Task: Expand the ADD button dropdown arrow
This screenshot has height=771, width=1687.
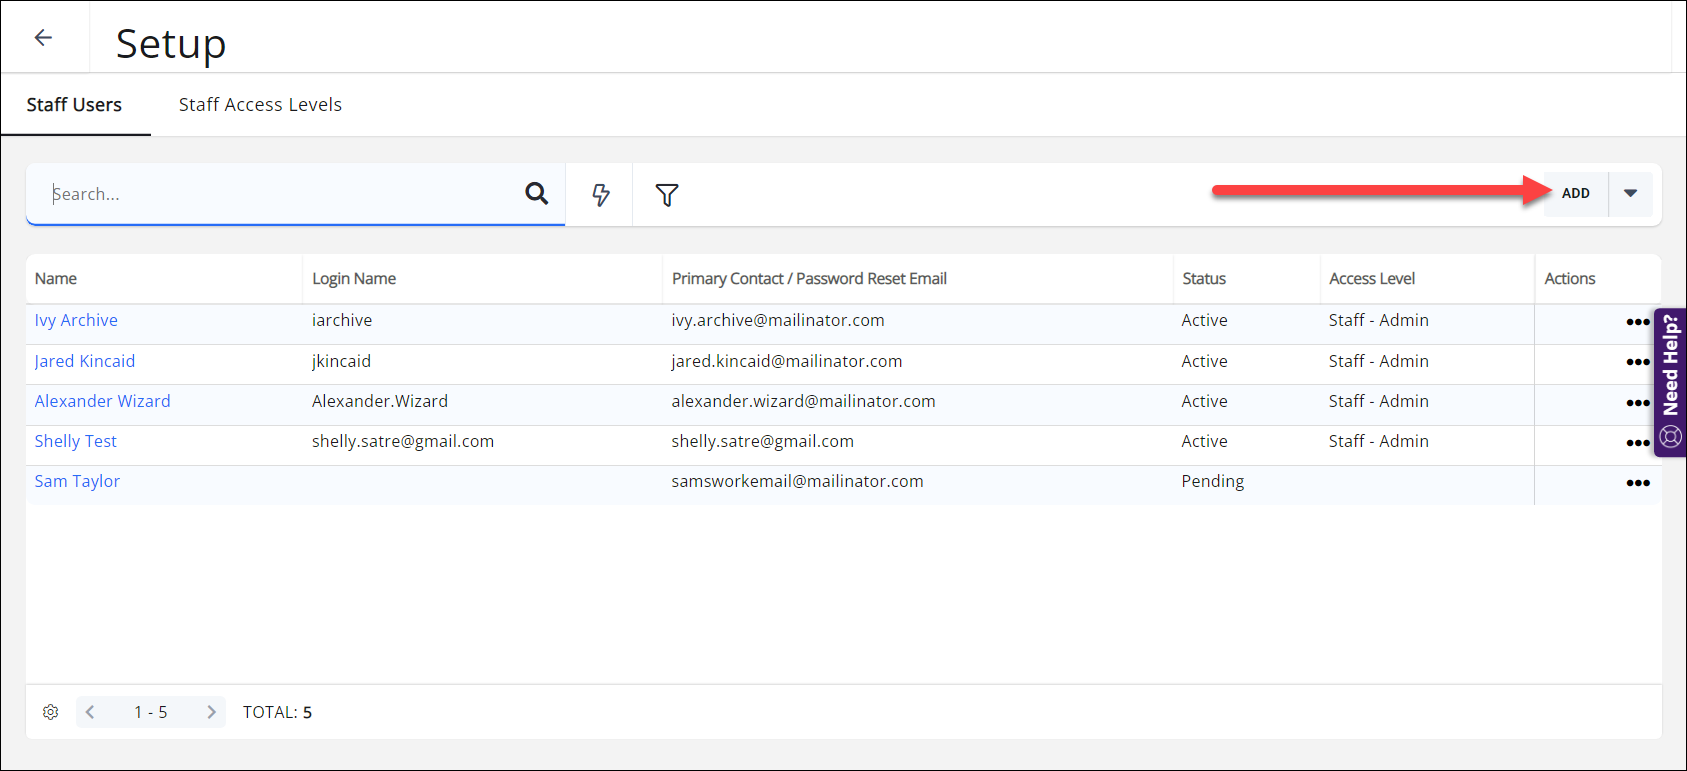Action: click(x=1631, y=194)
